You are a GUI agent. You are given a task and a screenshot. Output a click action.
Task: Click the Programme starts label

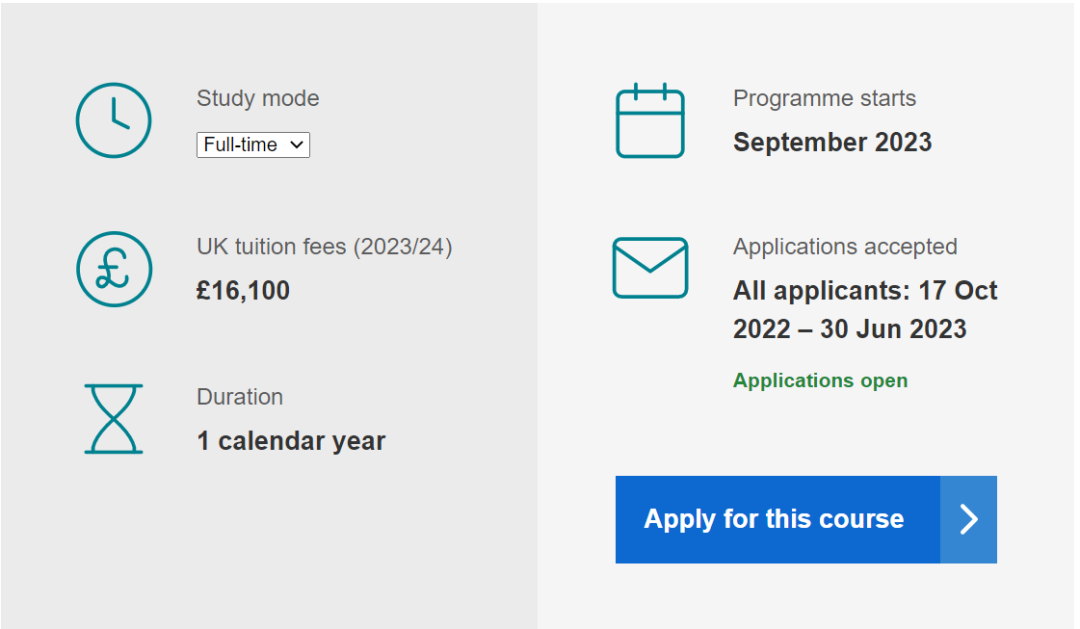(x=824, y=99)
